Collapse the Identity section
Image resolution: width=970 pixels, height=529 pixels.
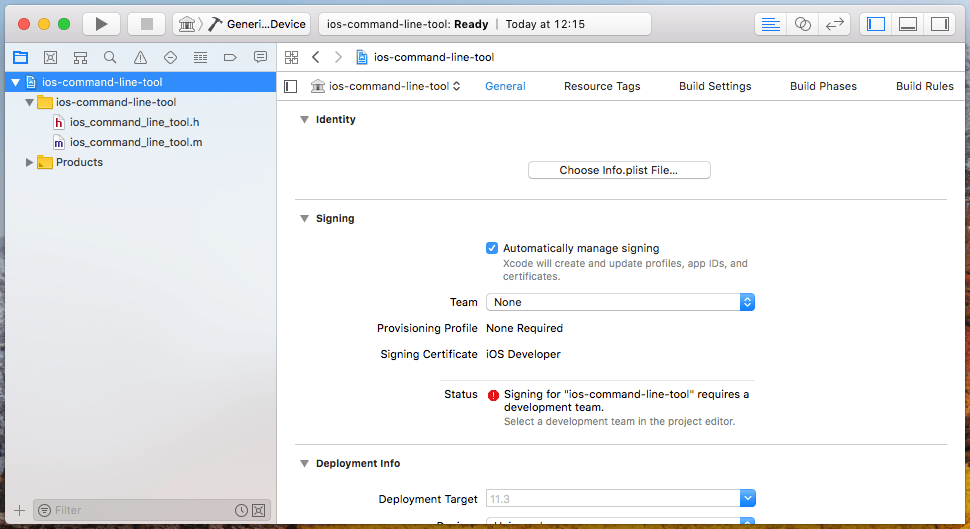tap(304, 119)
